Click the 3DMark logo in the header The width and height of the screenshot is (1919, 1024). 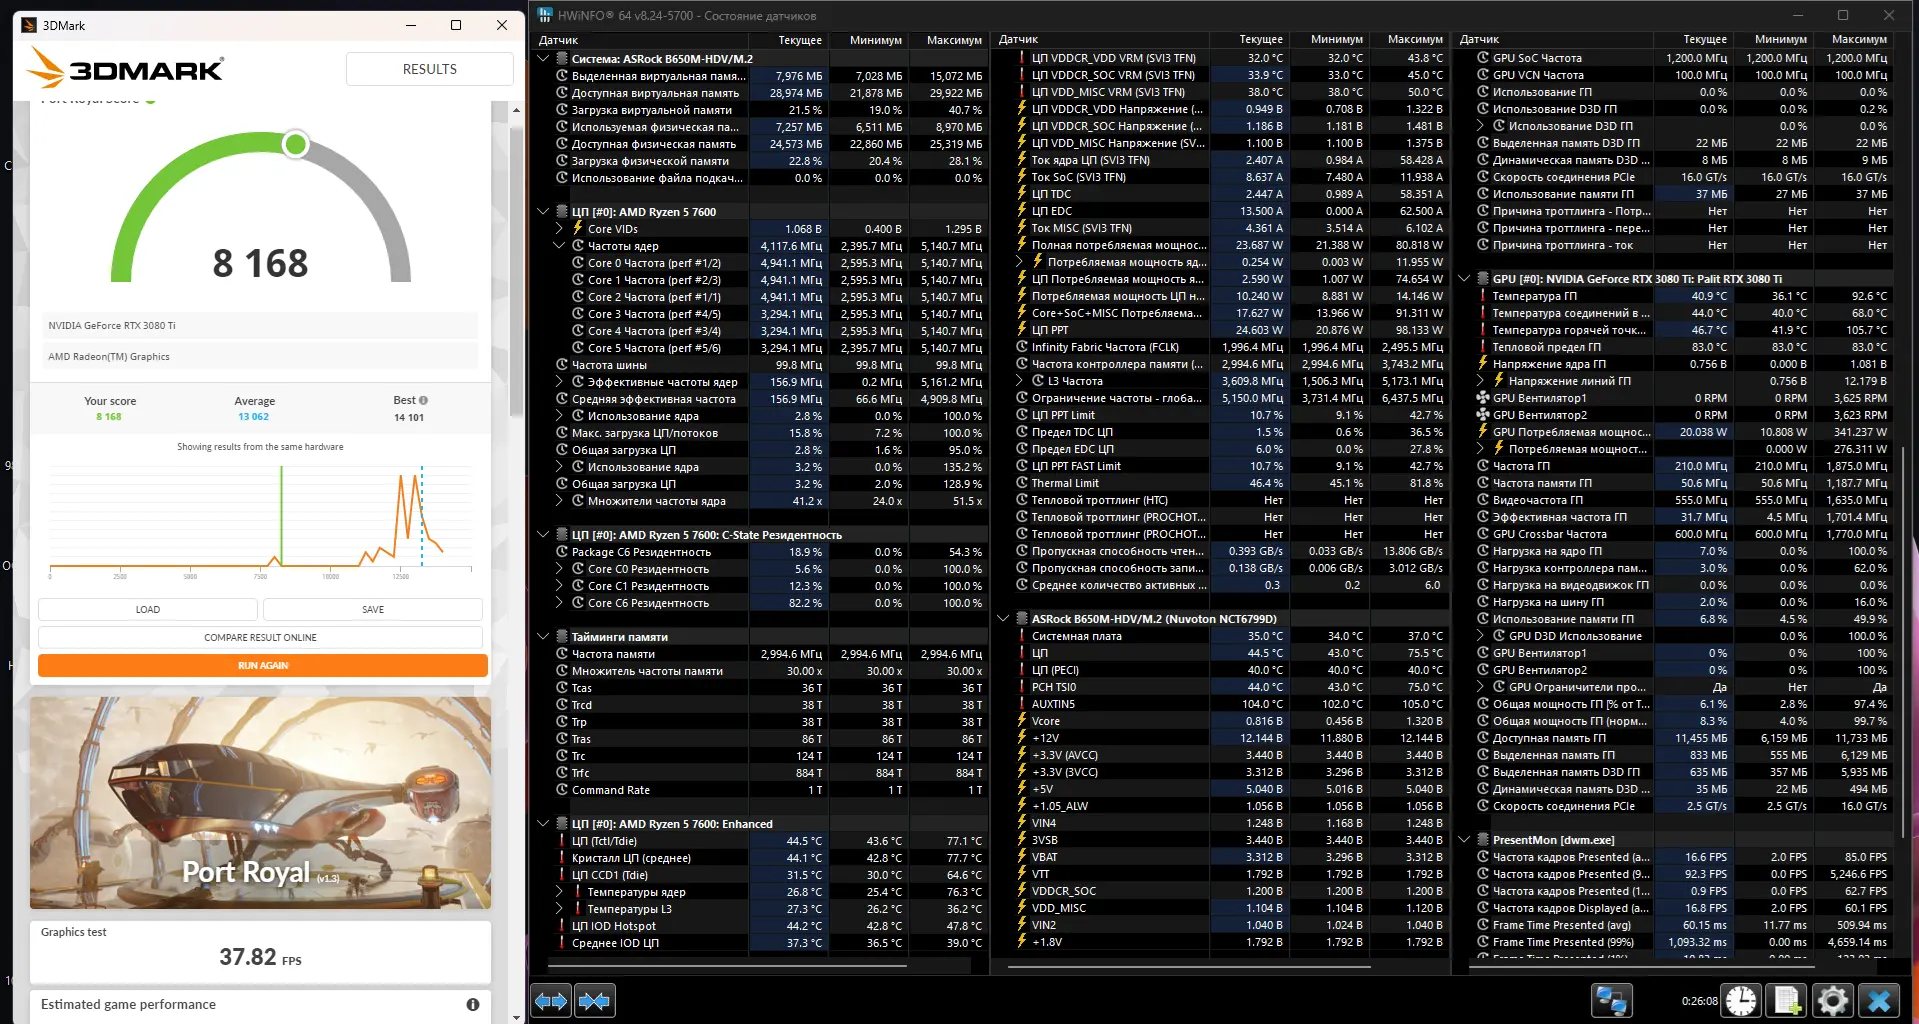click(x=125, y=68)
